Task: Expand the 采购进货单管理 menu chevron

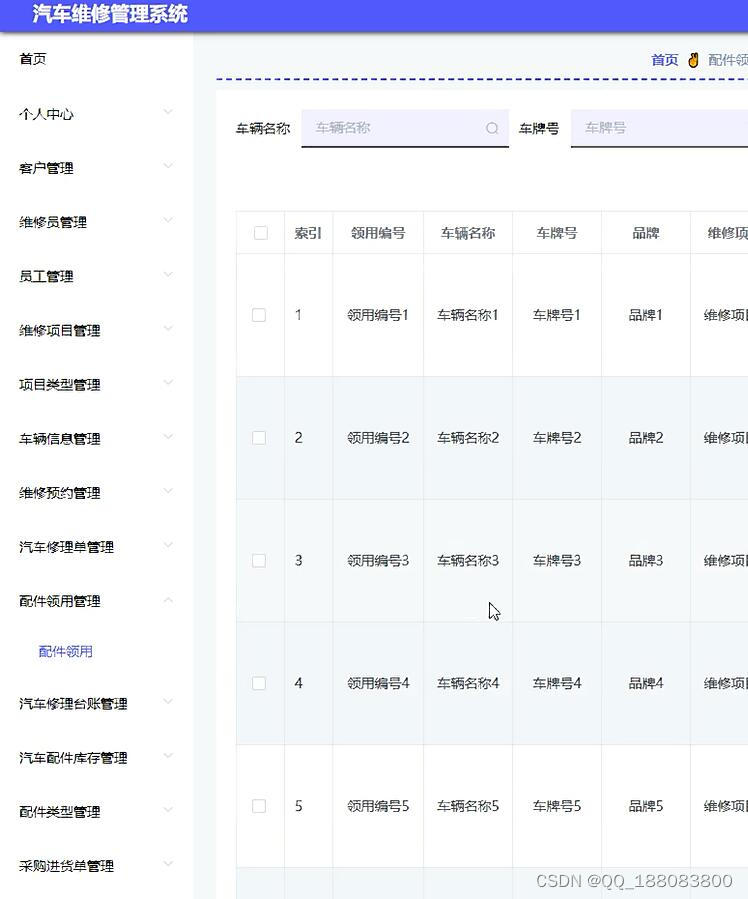Action: 168,863
